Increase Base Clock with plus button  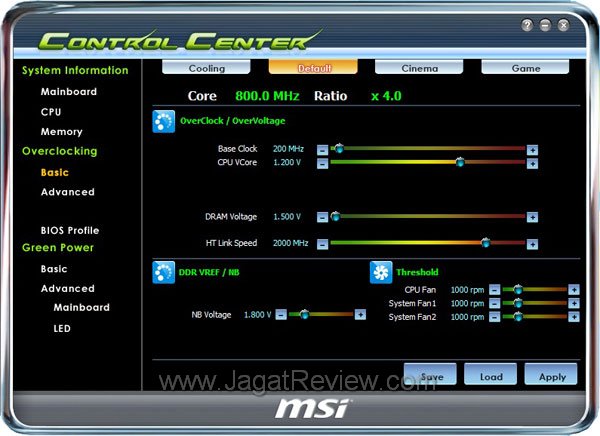point(532,150)
